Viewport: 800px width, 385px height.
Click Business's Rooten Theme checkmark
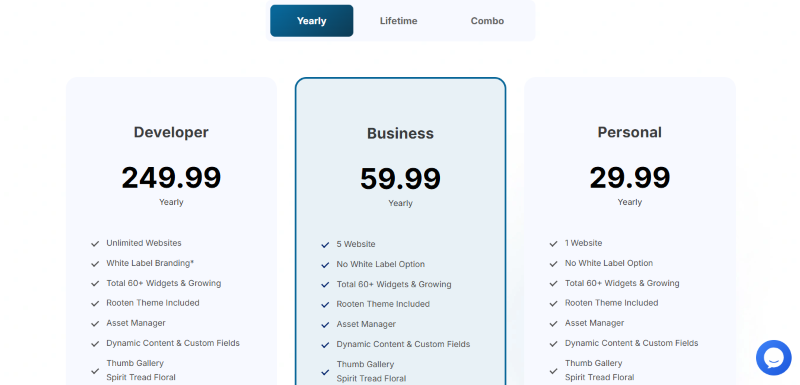point(325,304)
